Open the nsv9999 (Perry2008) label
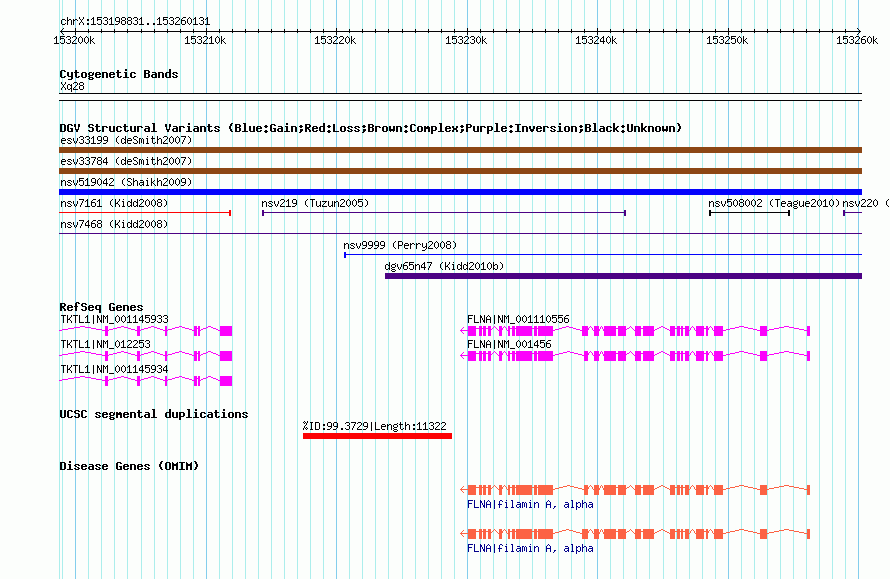Image resolution: width=890 pixels, height=579 pixels. 400,245
